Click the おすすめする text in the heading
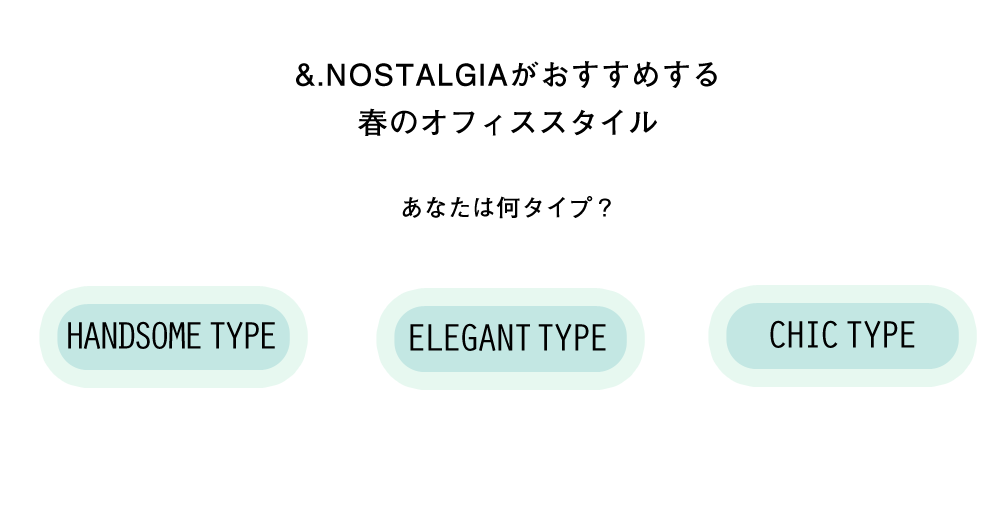 [630, 75]
